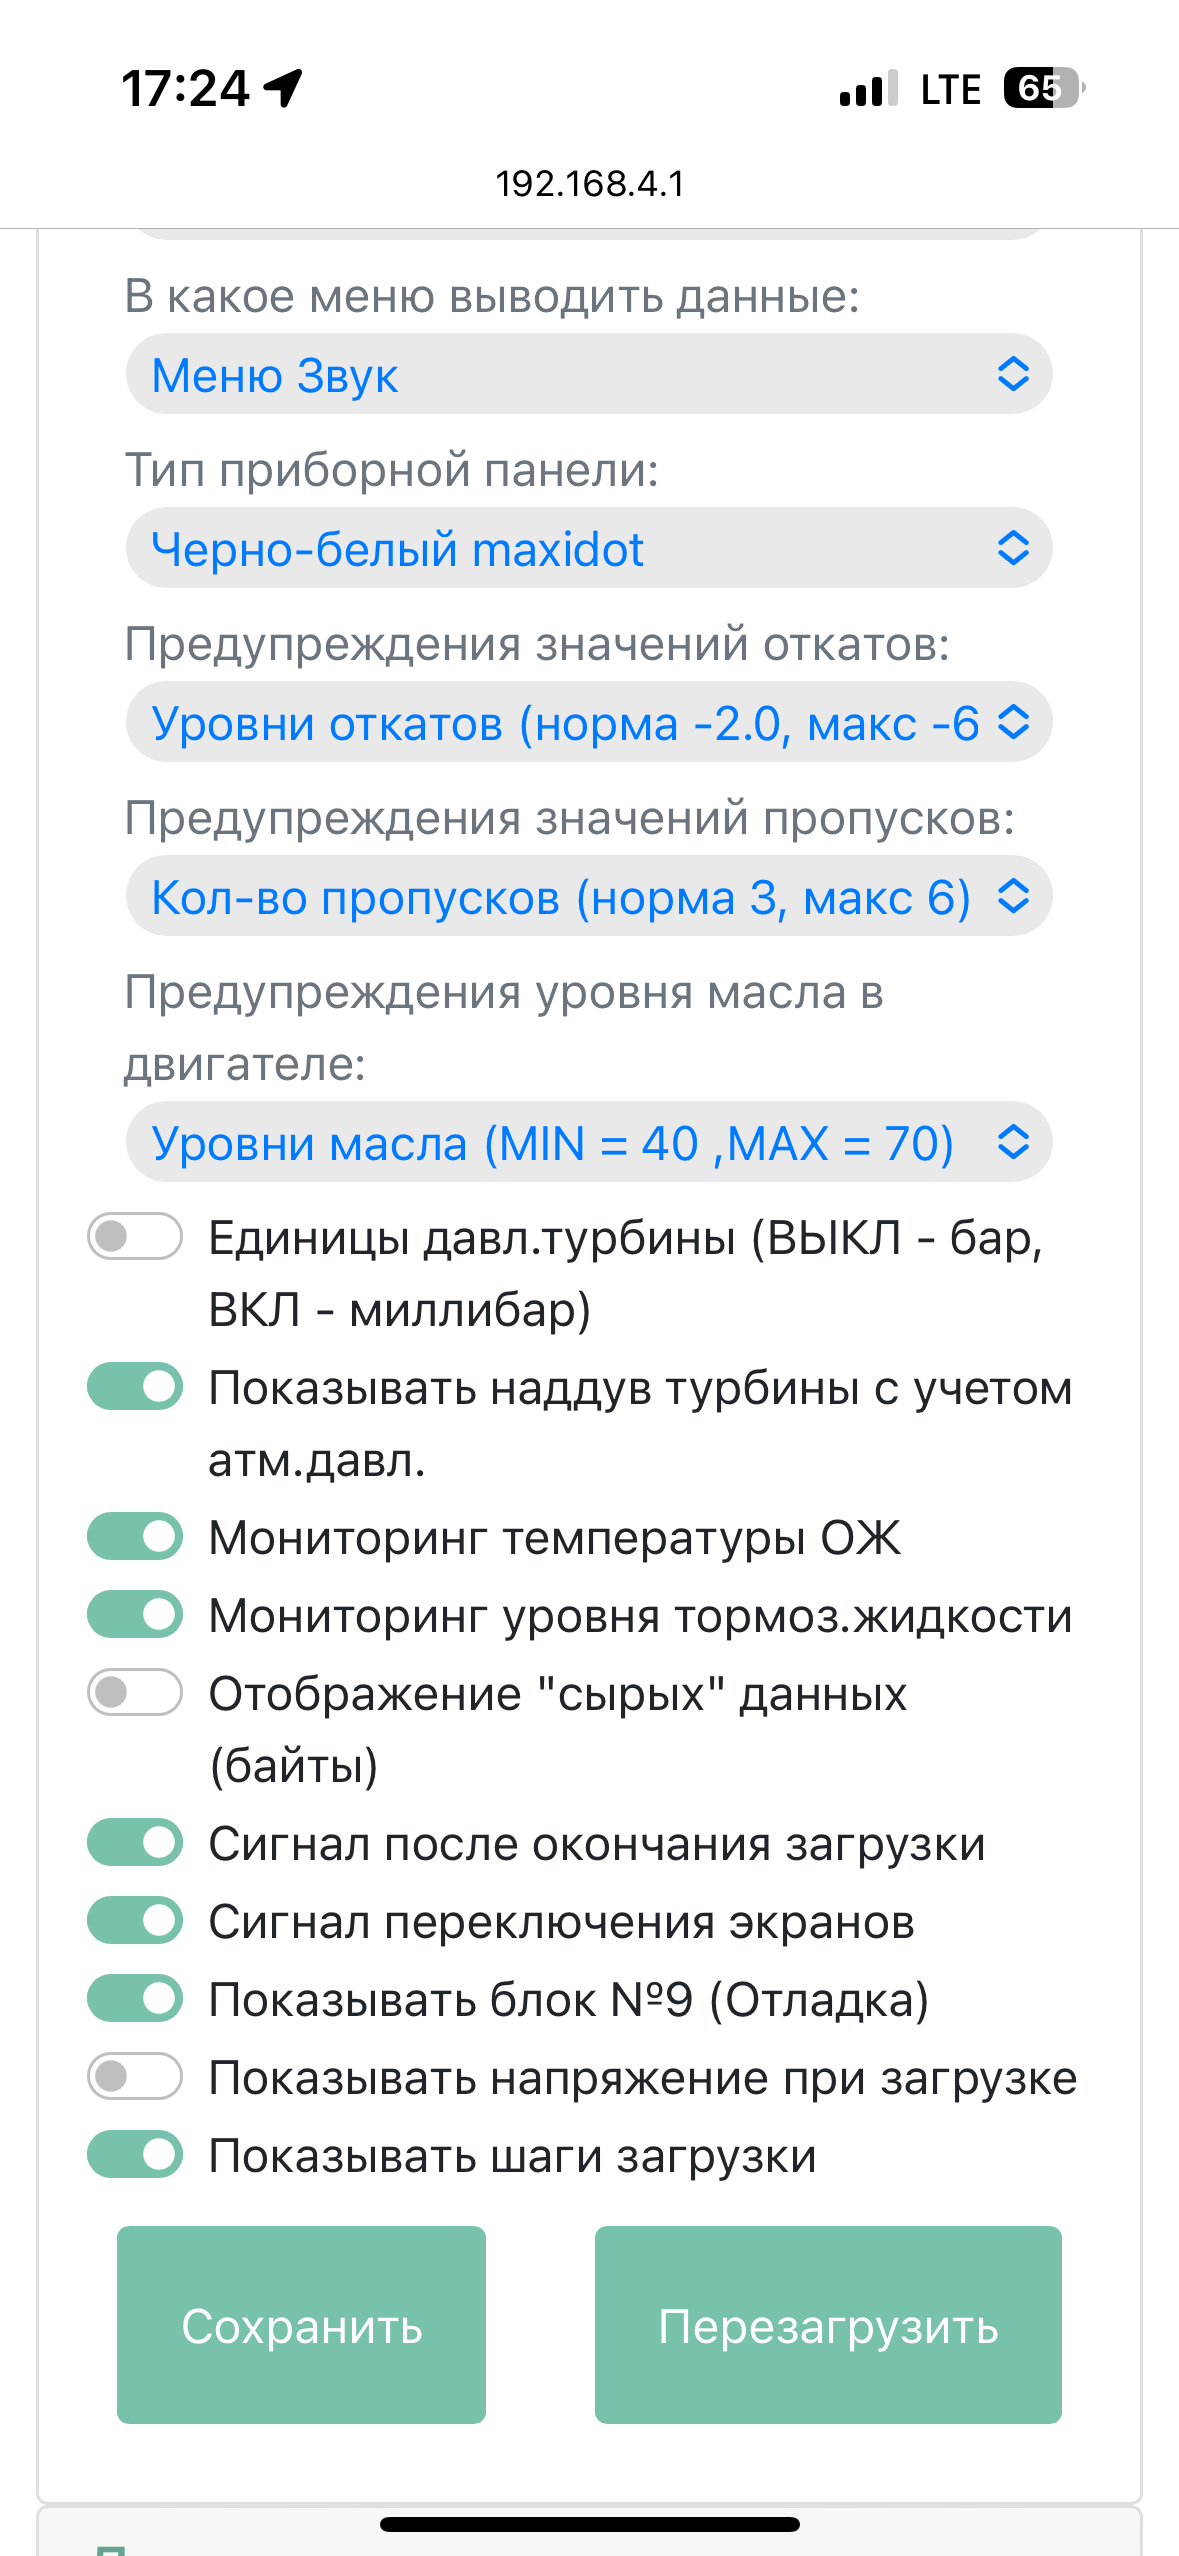Viewport: 1179px width, 2556px height.
Task: Click the Сохранить button
Action: click(x=301, y=2325)
